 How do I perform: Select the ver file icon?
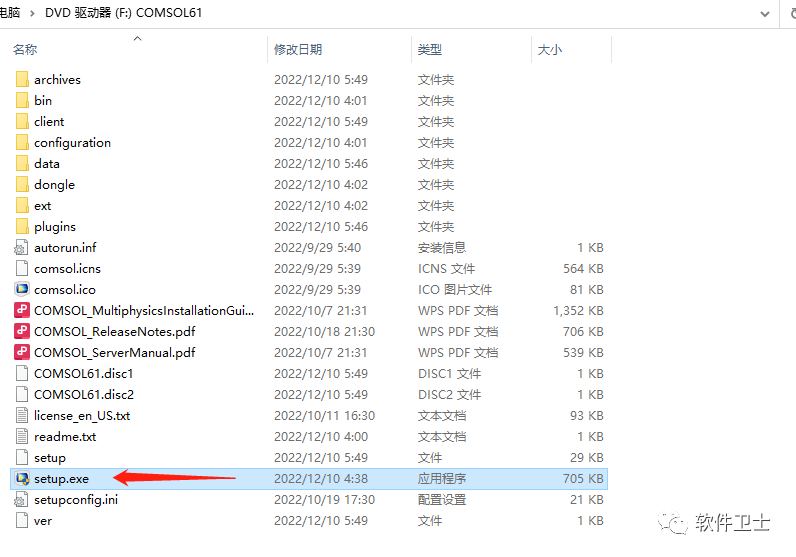pos(22,520)
